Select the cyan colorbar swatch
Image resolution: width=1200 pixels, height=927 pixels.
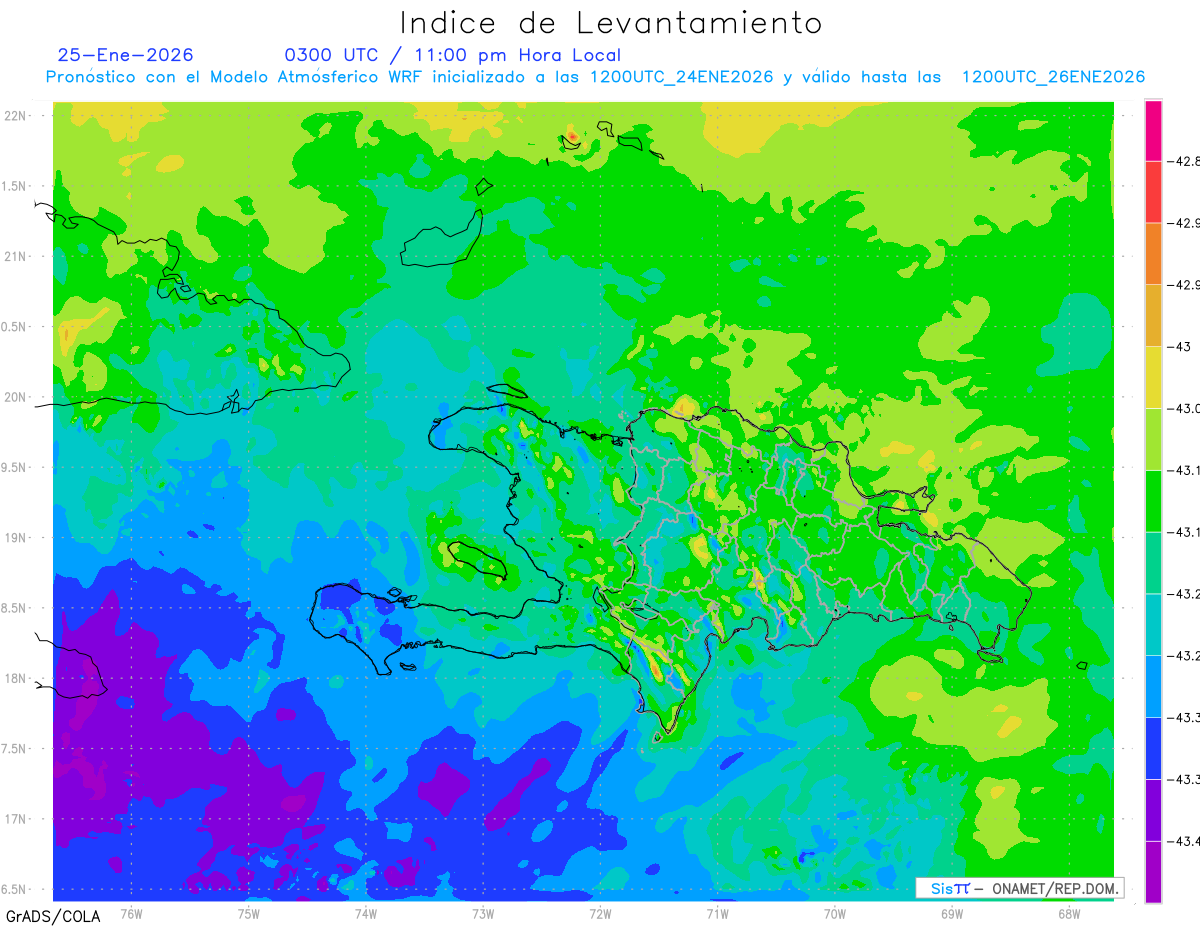(1153, 625)
